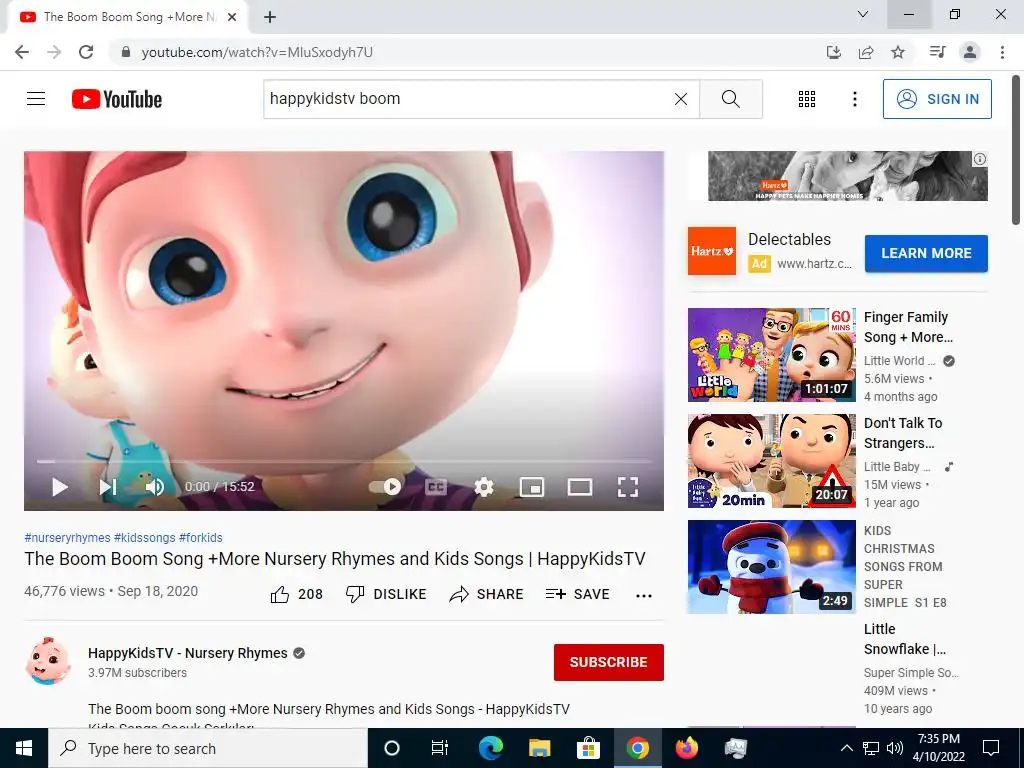This screenshot has height=768, width=1024.
Task: Select the Little Snowflake video title
Action: pyautogui.click(x=904, y=639)
